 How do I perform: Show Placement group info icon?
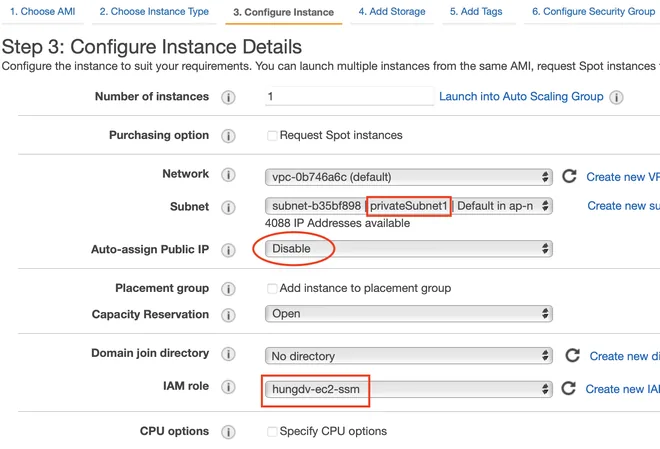pos(228,289)
